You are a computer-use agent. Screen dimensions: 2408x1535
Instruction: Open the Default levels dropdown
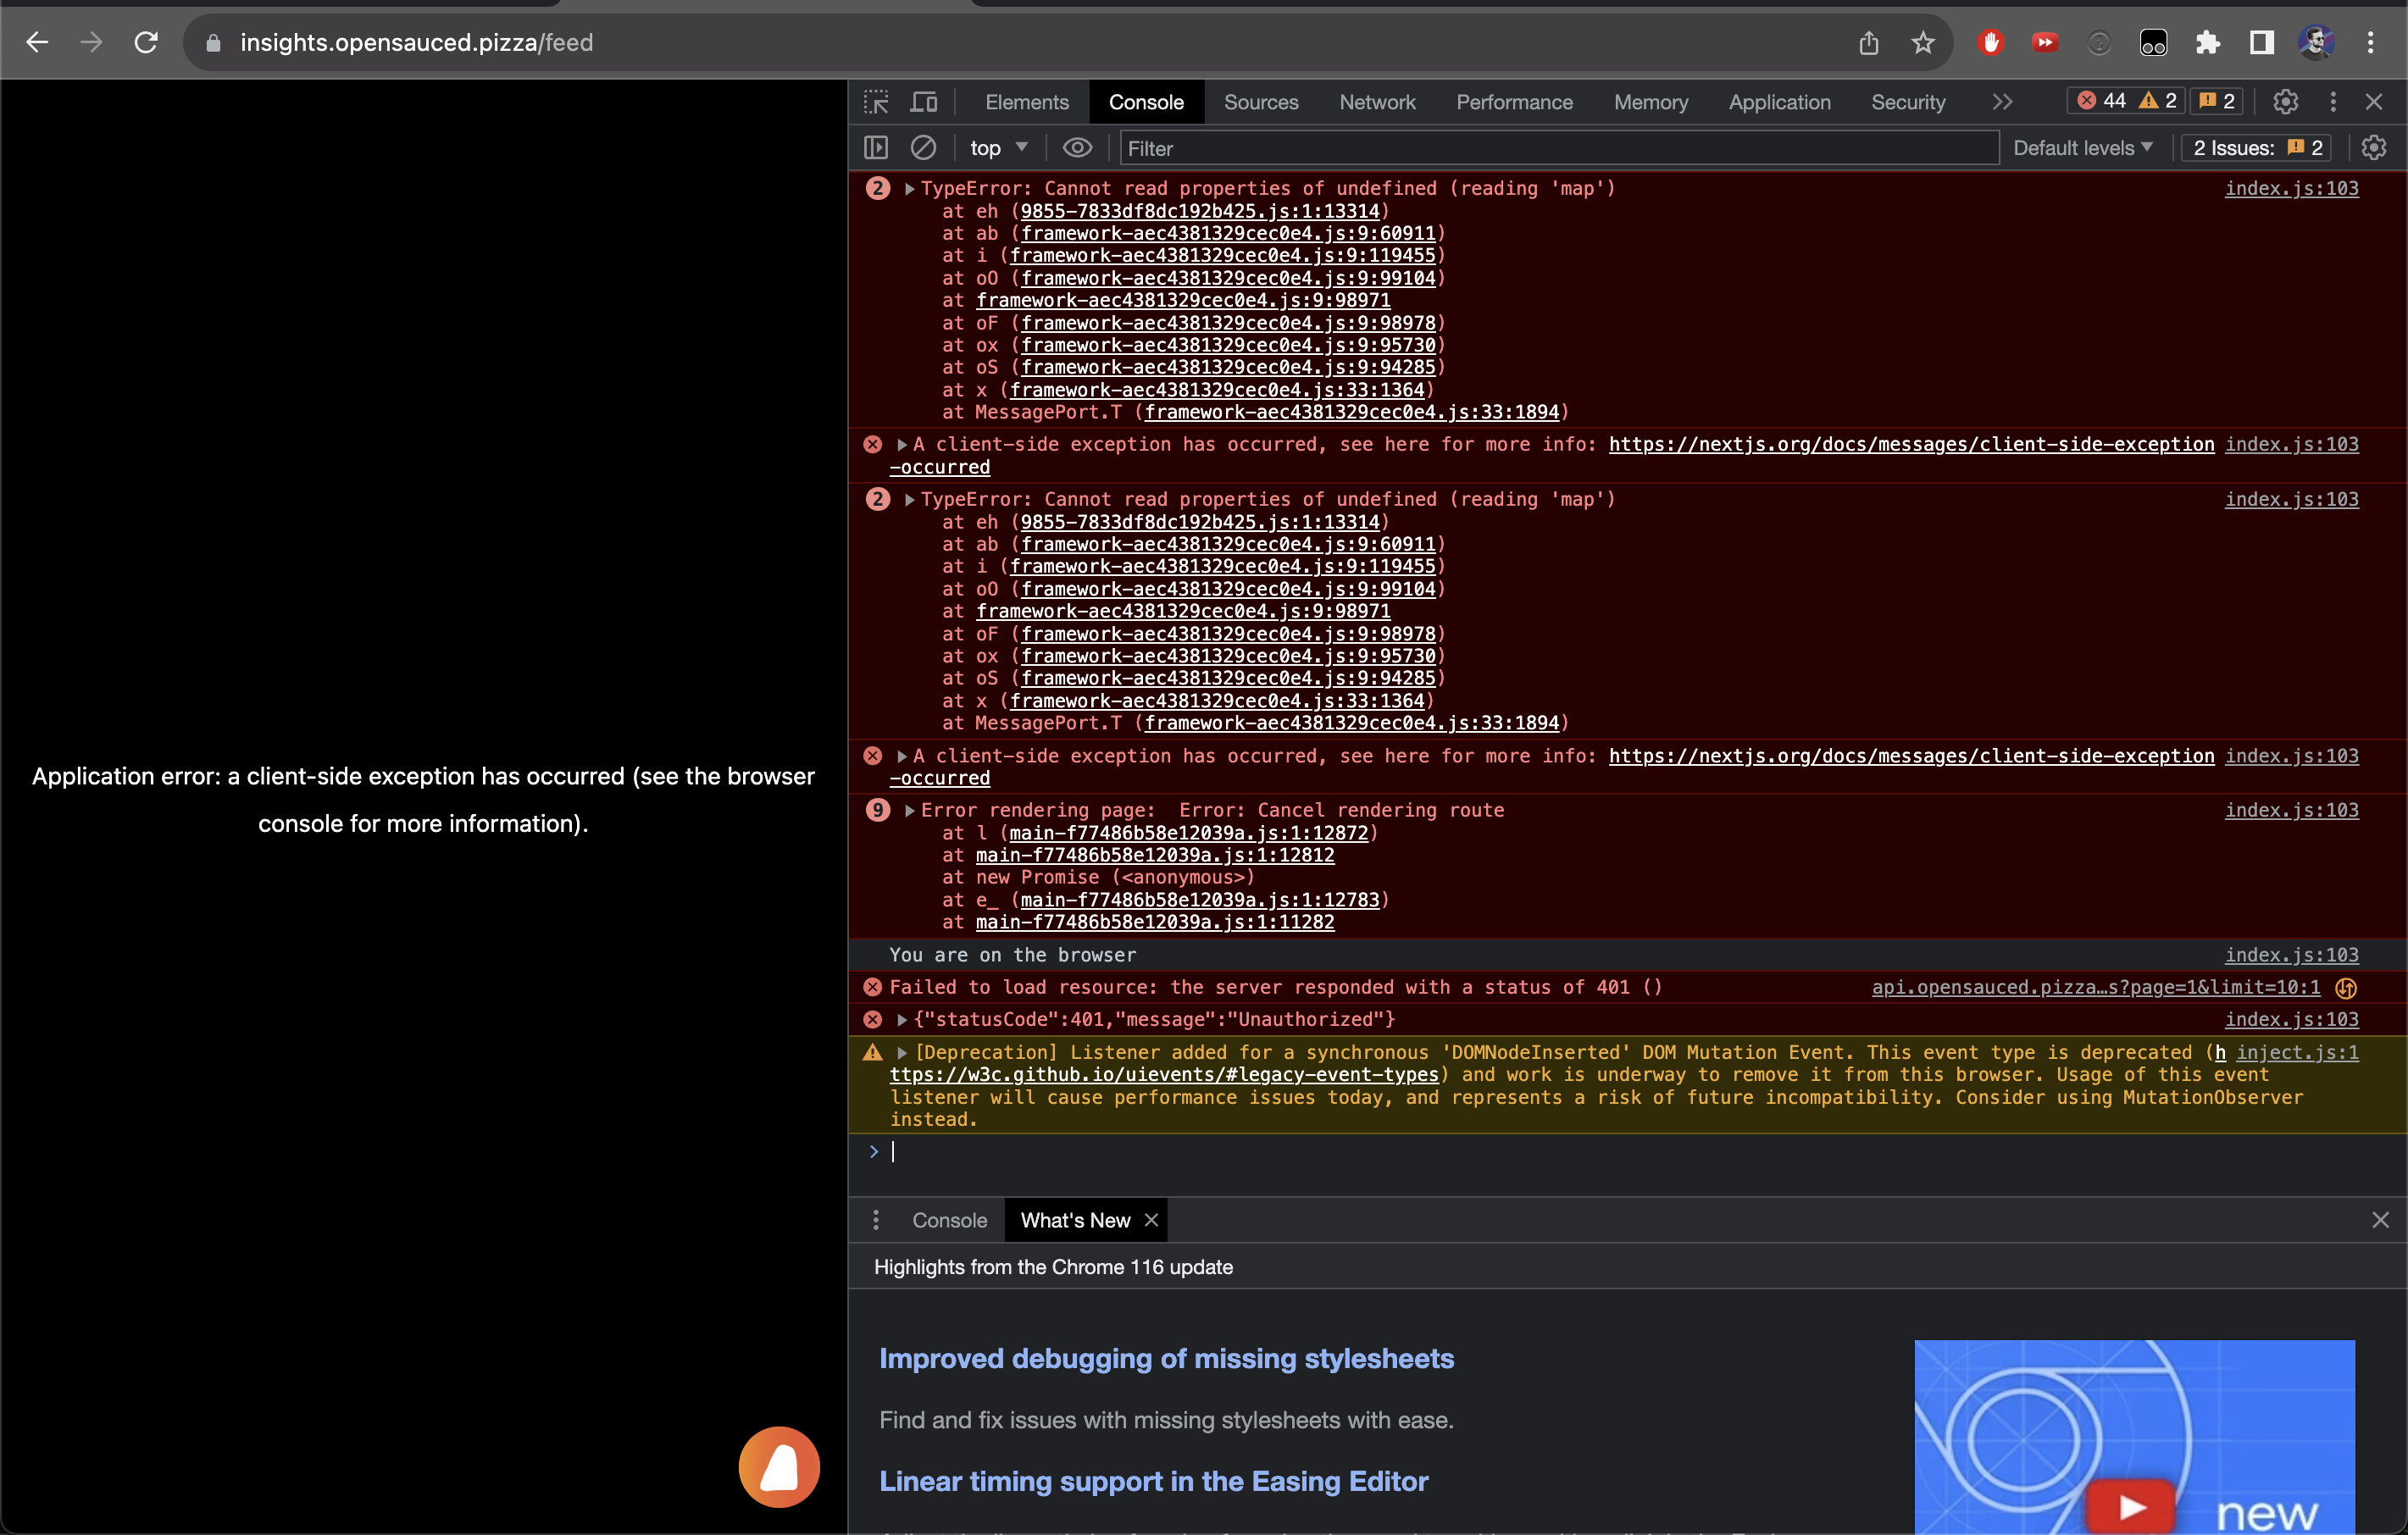[x=2082, y=147]
